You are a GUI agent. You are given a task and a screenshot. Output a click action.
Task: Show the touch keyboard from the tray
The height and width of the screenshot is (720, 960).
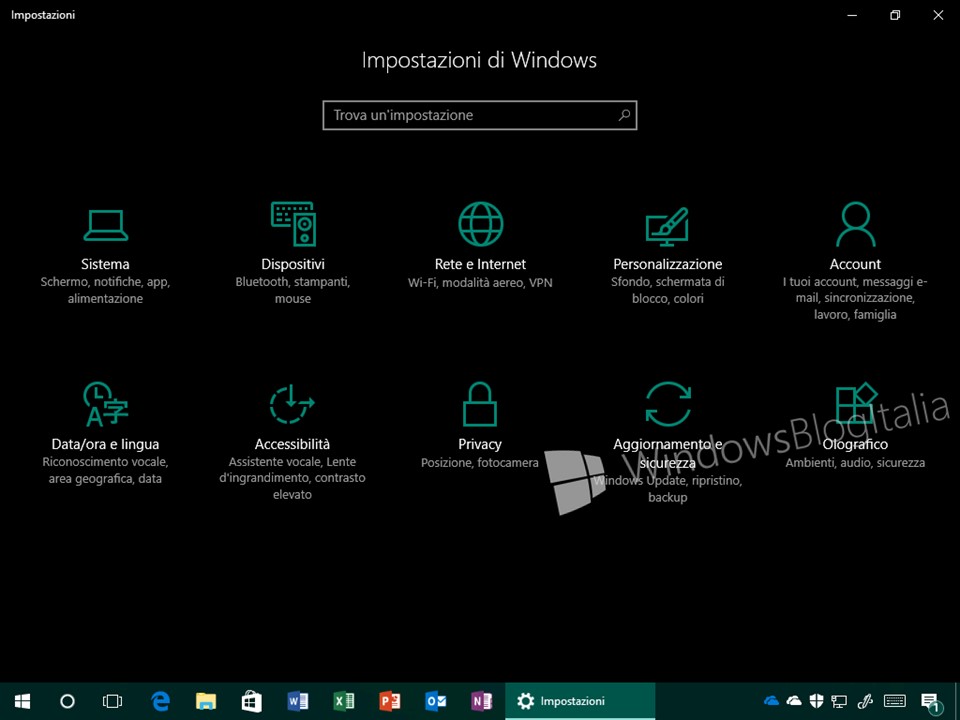pos(895,701)
